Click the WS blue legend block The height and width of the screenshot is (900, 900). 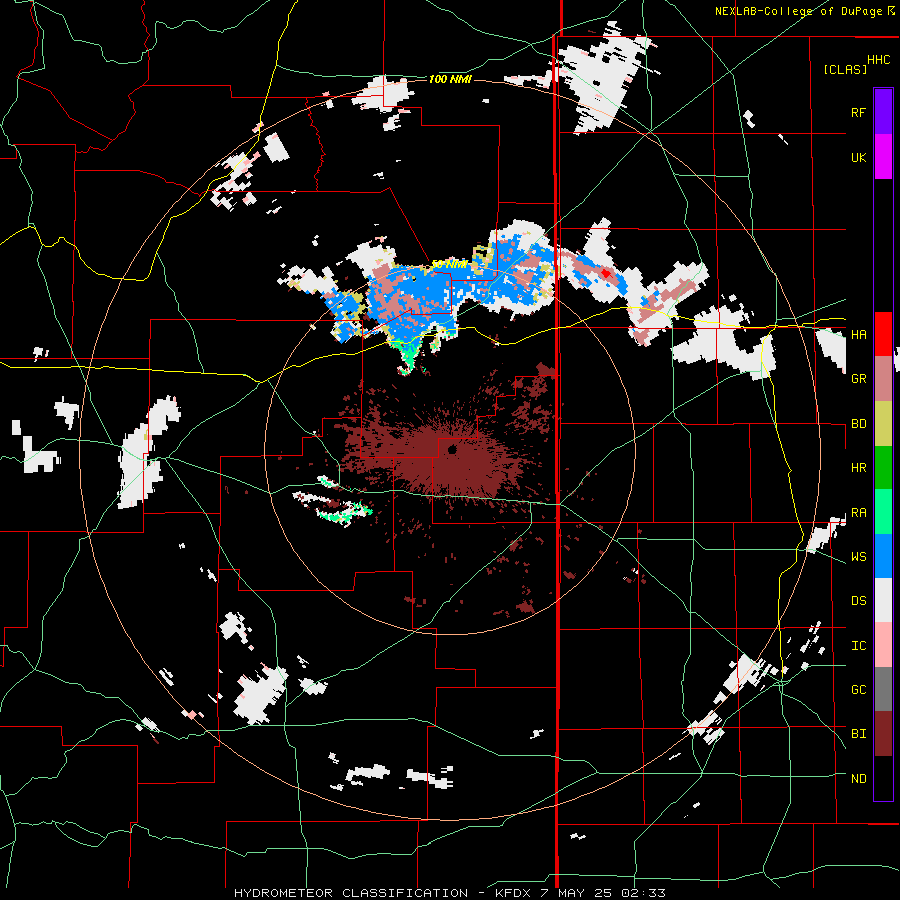click(x=883, y=556)
